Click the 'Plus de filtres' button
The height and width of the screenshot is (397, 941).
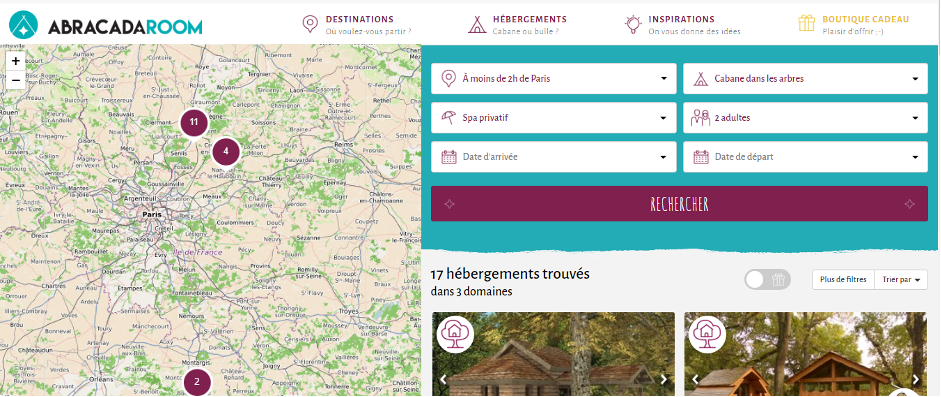tap(843, 279)
